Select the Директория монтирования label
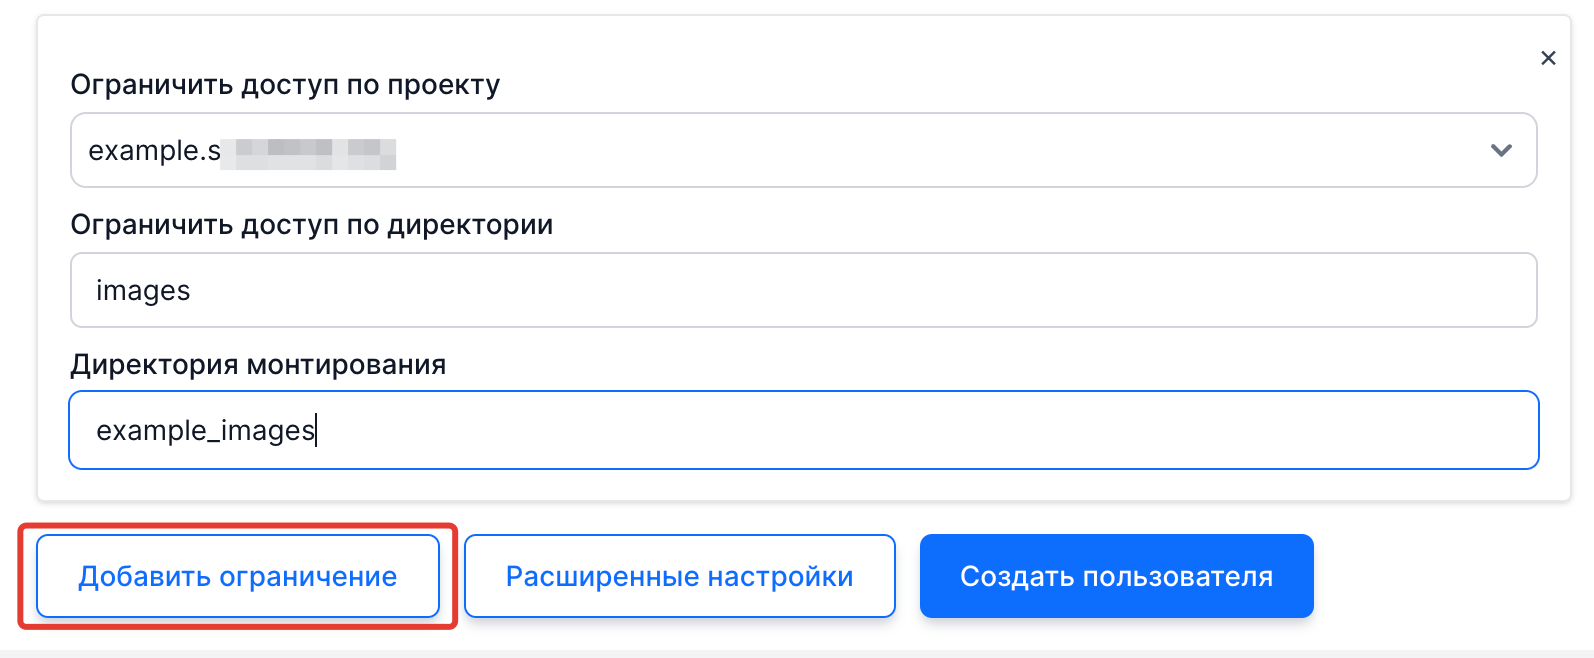The height and width of the screenshot is (658, 1594). pos(258,364)
